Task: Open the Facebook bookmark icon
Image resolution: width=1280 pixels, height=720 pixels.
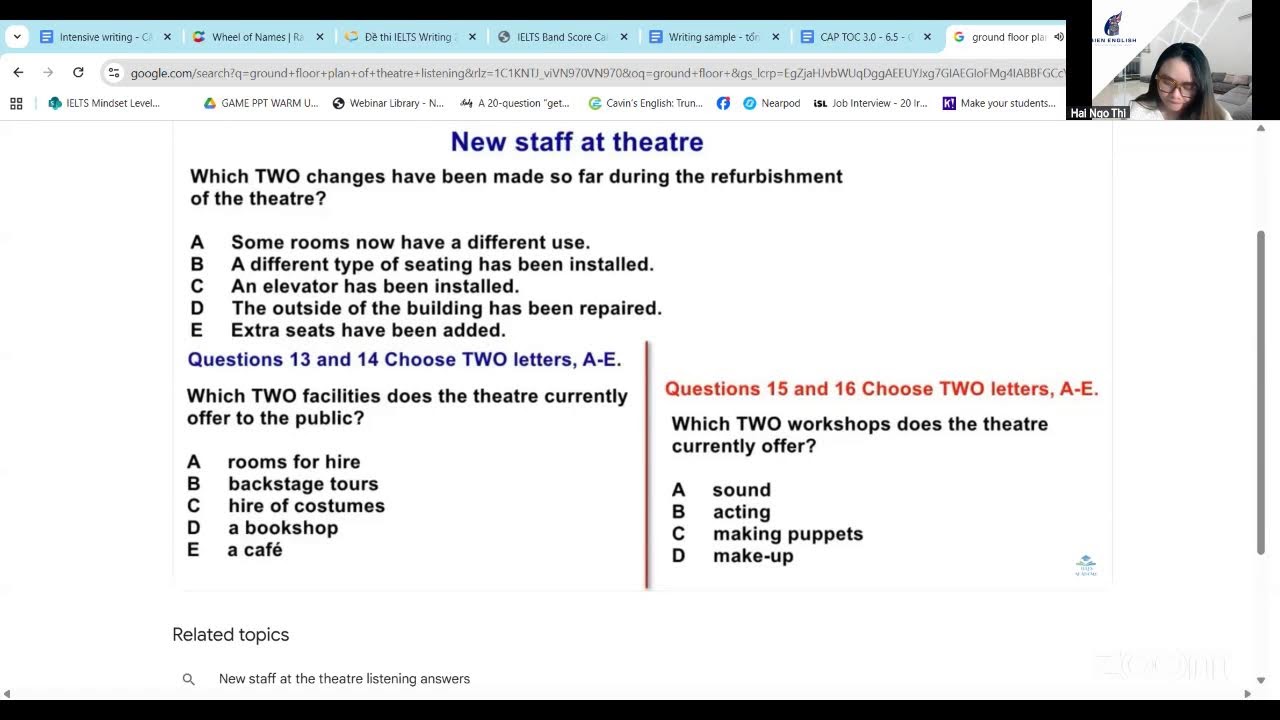Action: point(723,103)
